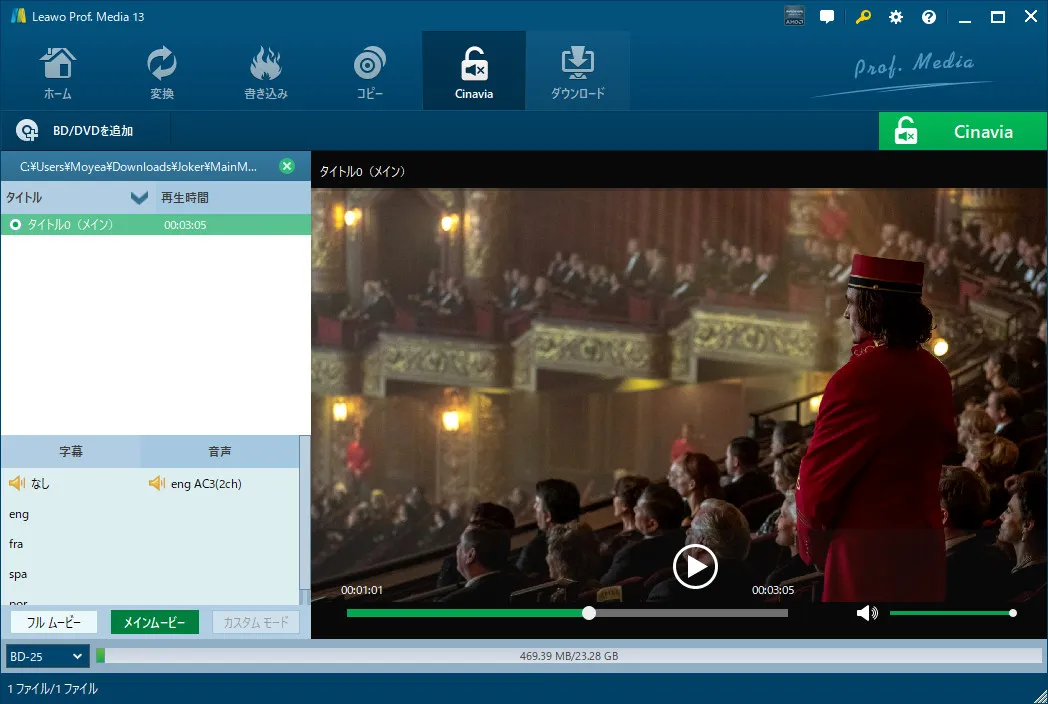Click the 00:03:05 duration cell
Image resolution: width=1048 pixels, height=704 pixels.
pyautogui.click(x=185, y=225)
